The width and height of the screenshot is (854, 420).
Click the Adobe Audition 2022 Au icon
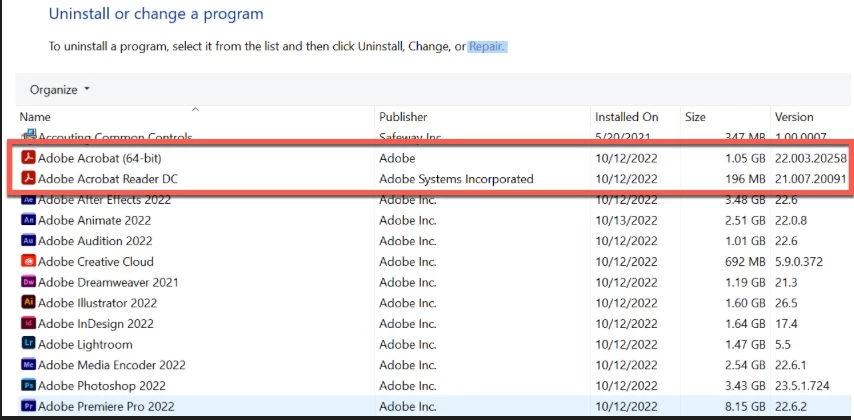pos(28,241)
